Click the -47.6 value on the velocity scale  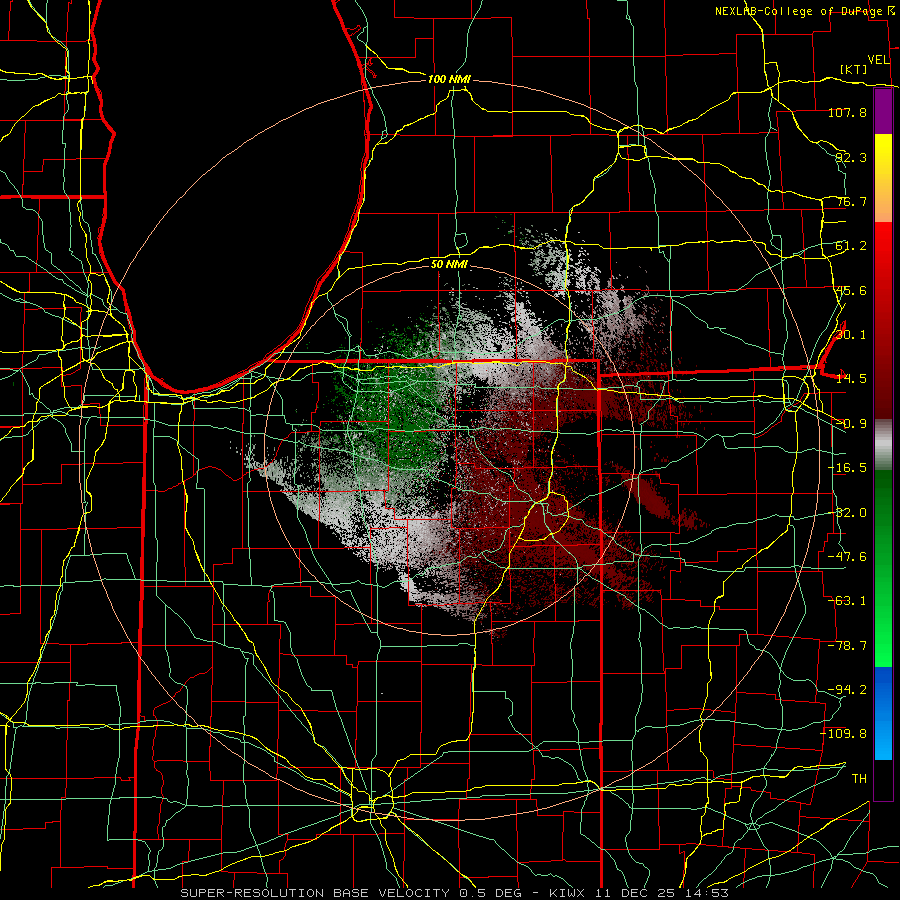click(847, 557)
